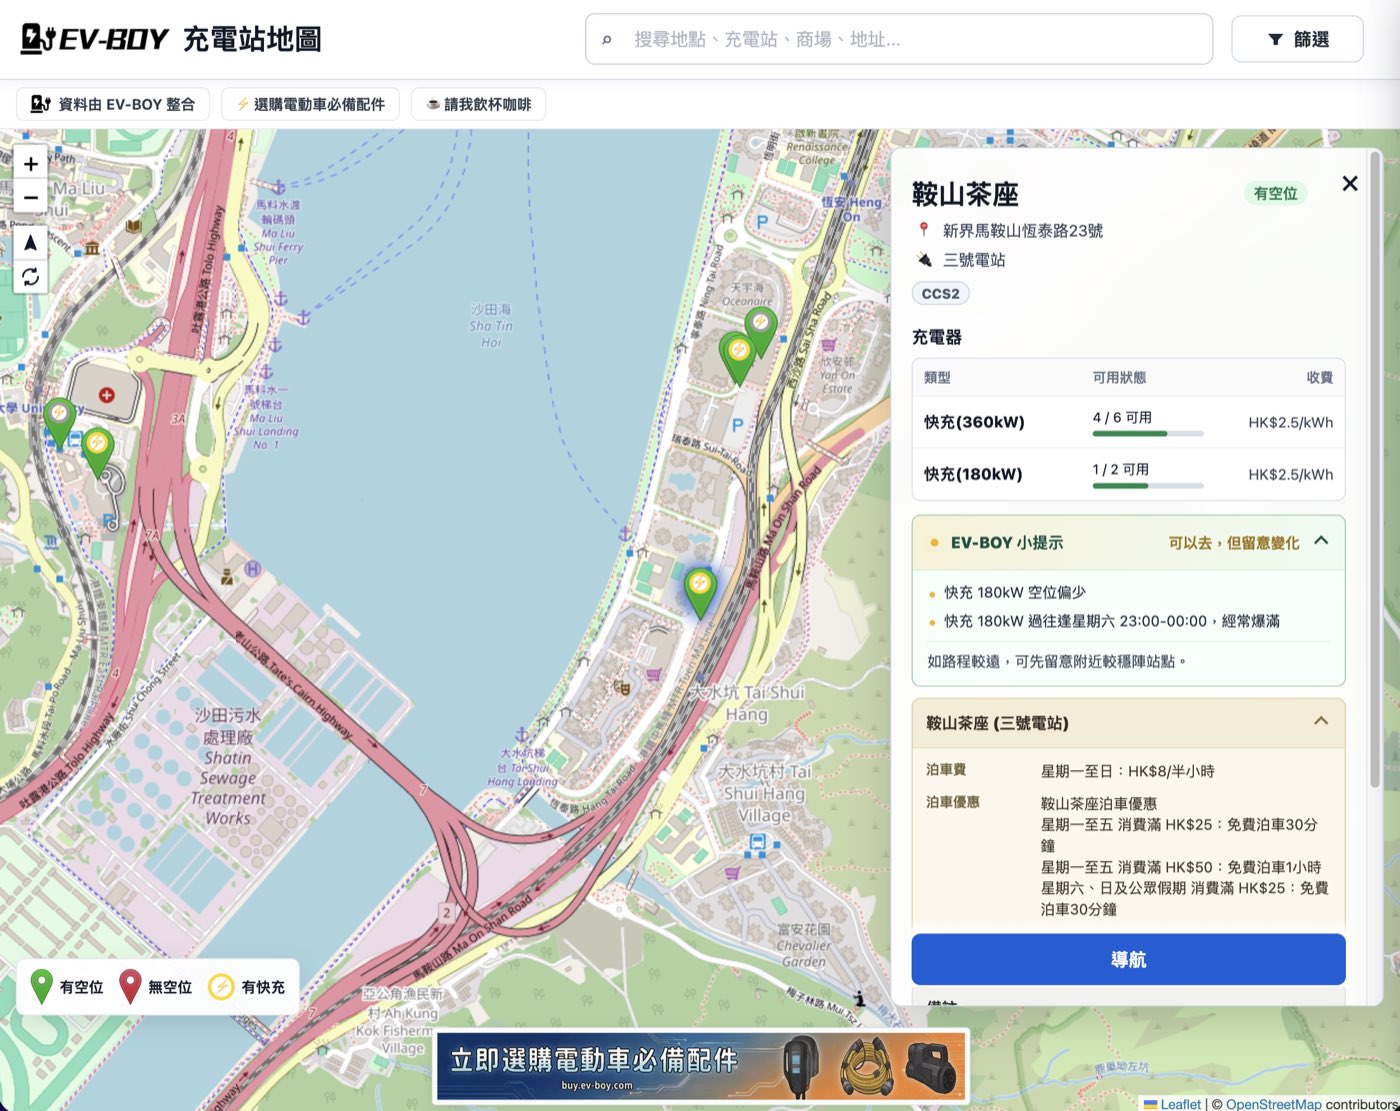Click the 鞍山茶座 station title

click(965, 194)
